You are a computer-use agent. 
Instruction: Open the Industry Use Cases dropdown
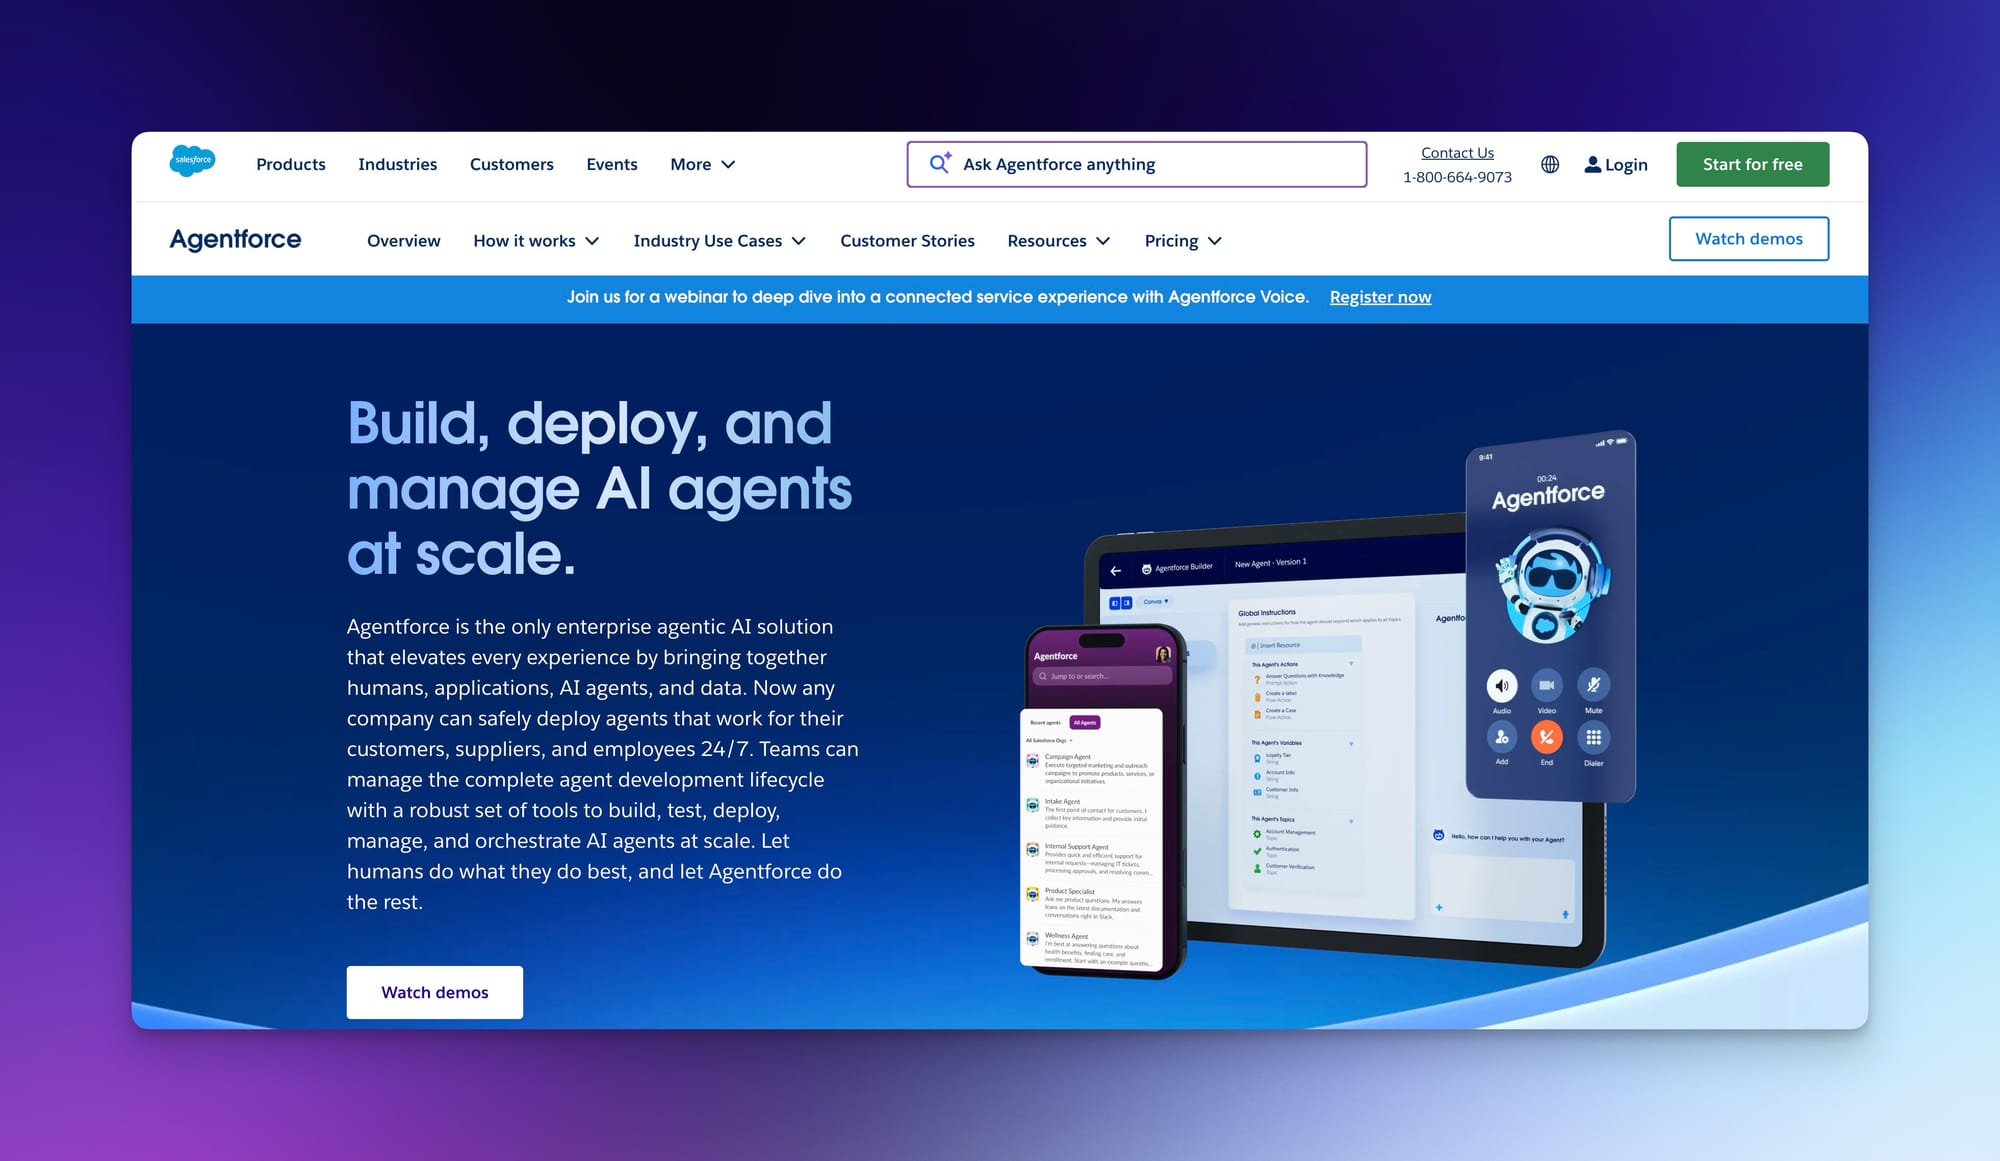click(x=719, y=240)
